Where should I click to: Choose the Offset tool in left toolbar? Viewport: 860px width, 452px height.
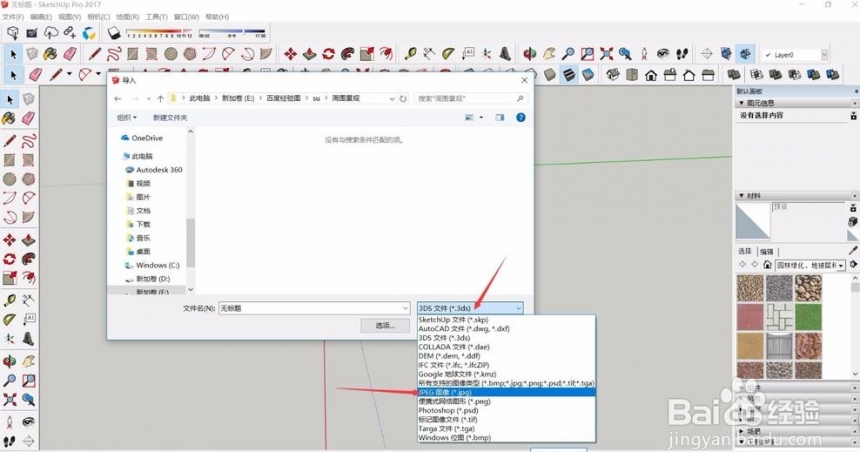tap(29, 278)
